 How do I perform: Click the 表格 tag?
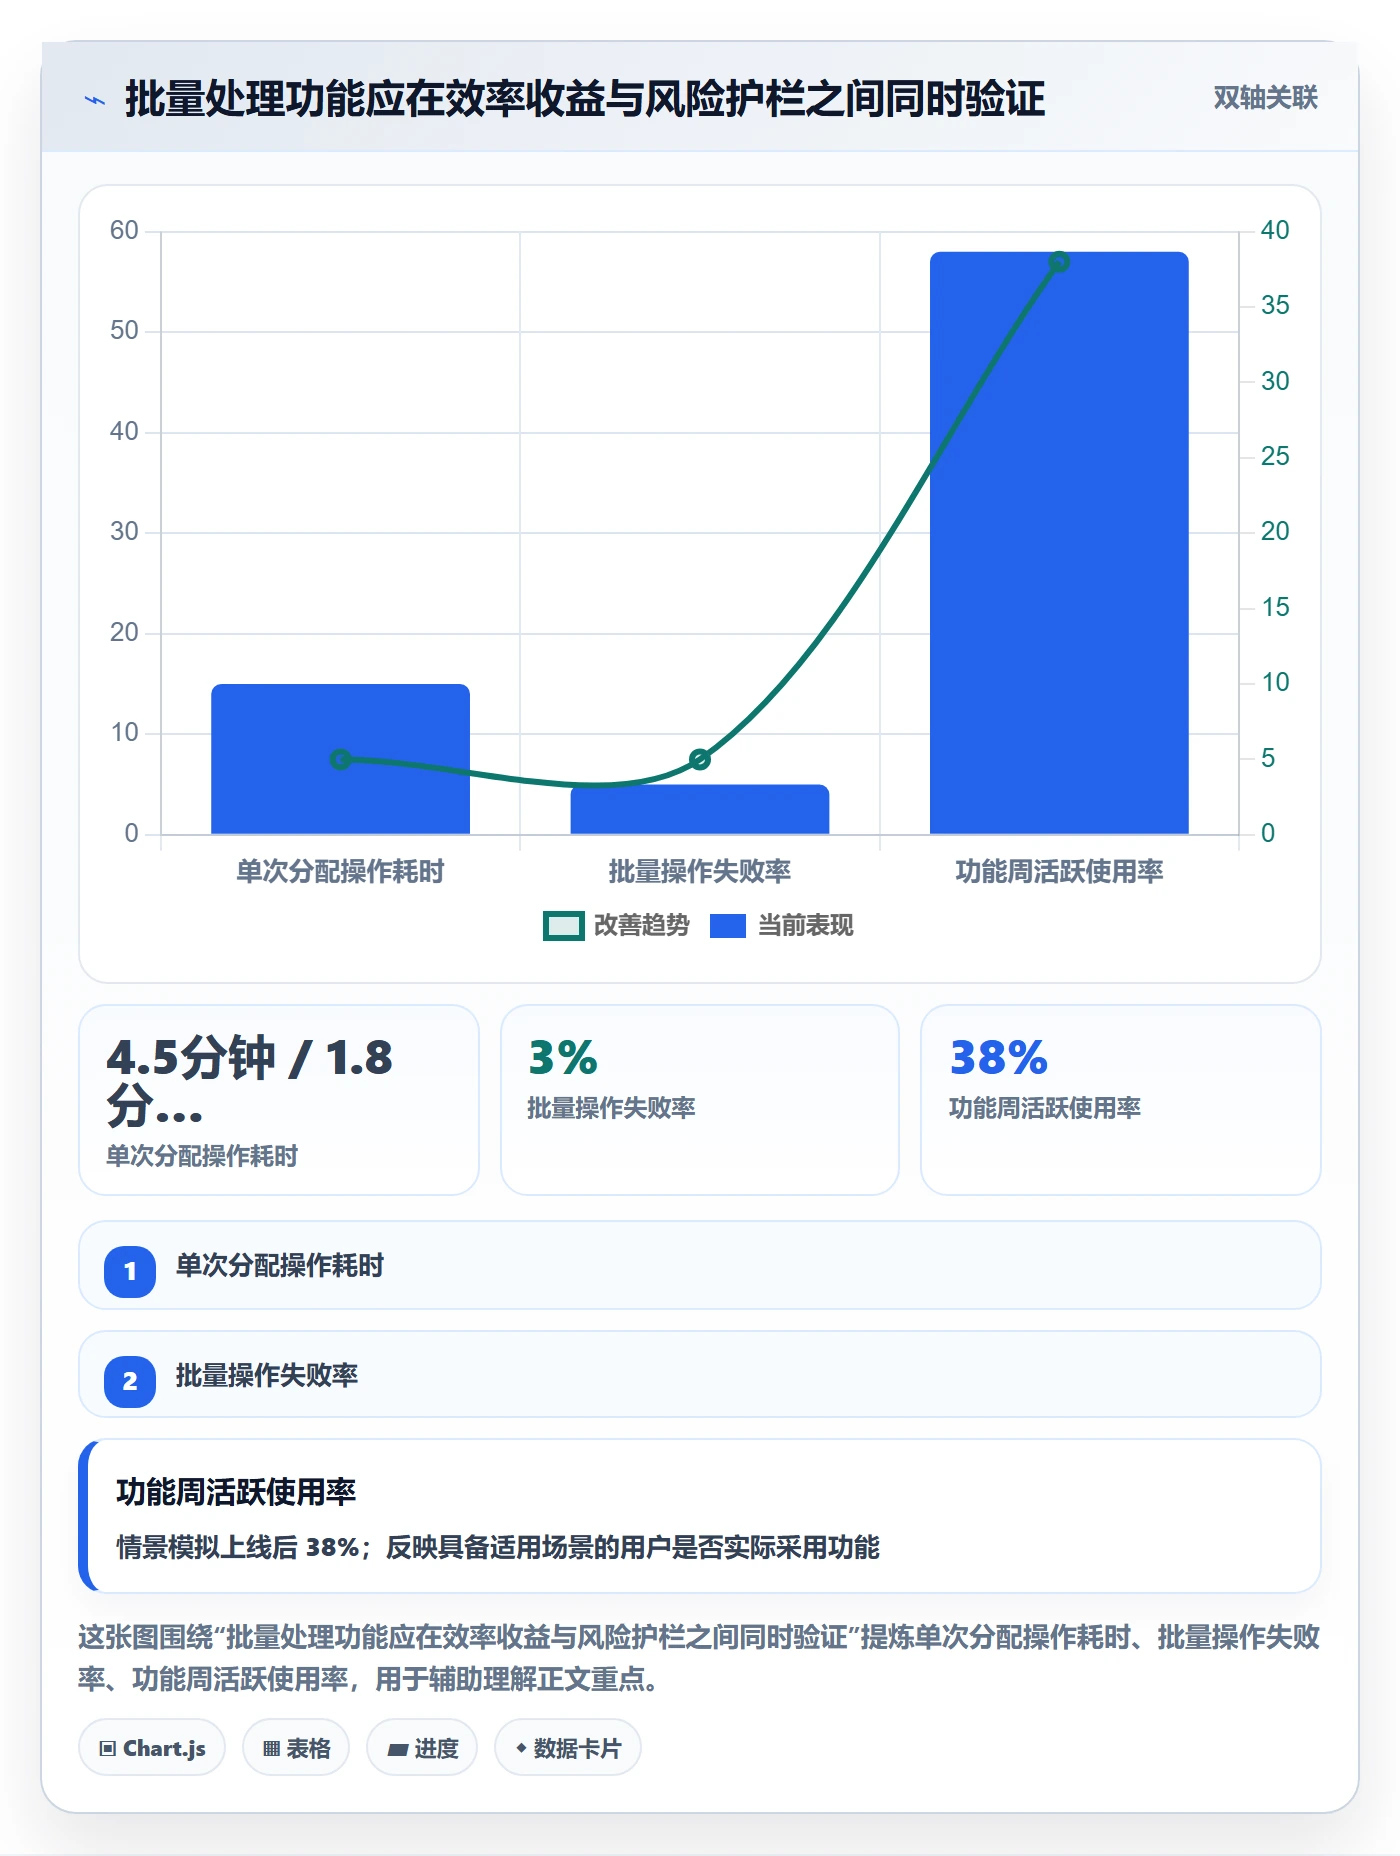(296, 1748)
